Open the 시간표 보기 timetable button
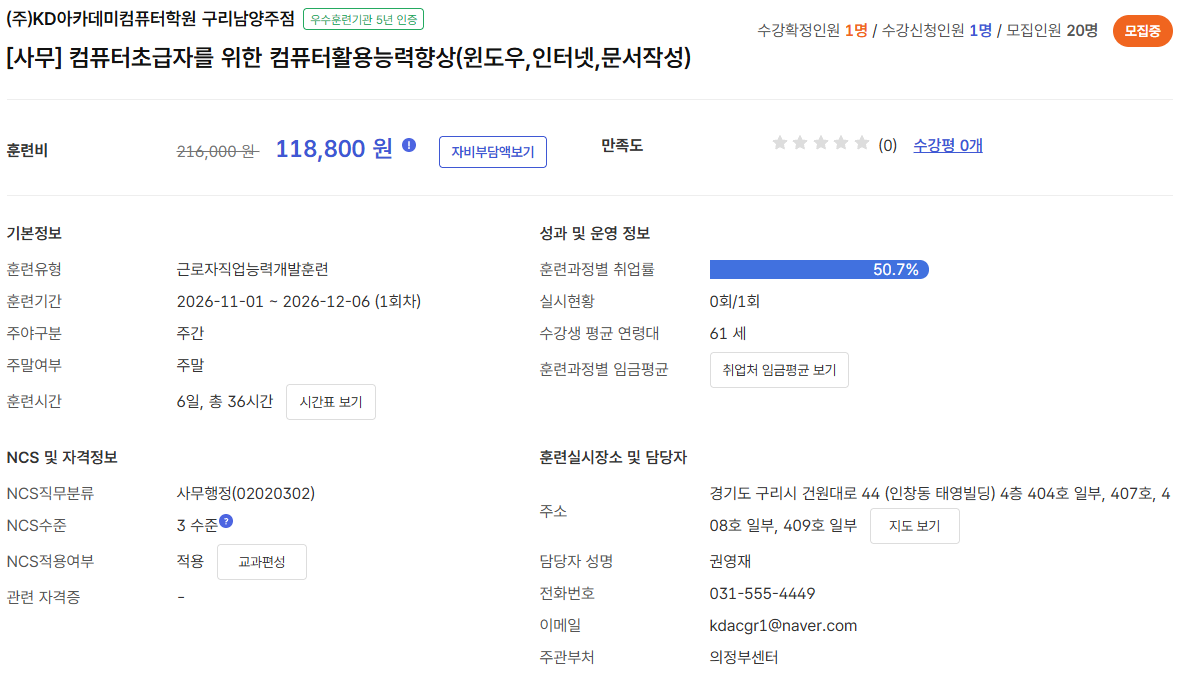 [x=331, y=402]
